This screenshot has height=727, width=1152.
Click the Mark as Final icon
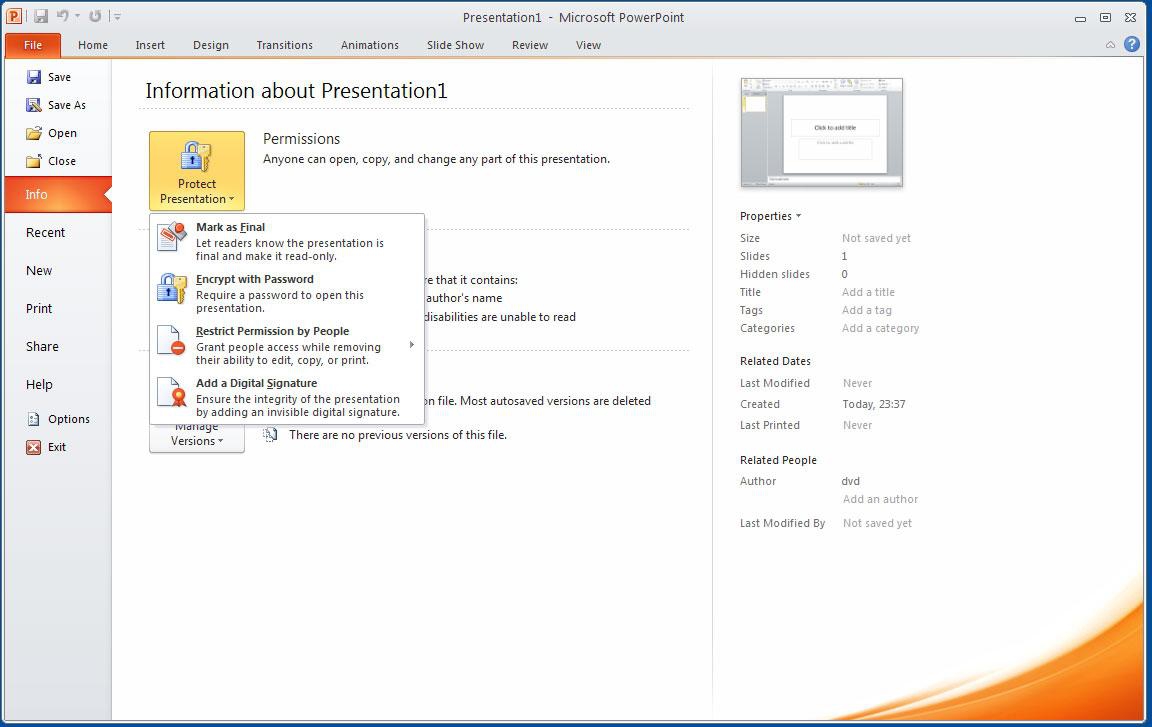click(x=172, y=236)
